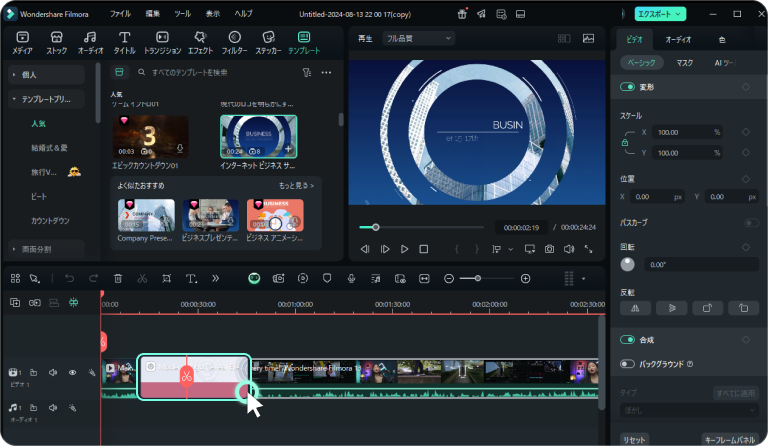Open the View (表示) menu

click(x=213, y=14)
